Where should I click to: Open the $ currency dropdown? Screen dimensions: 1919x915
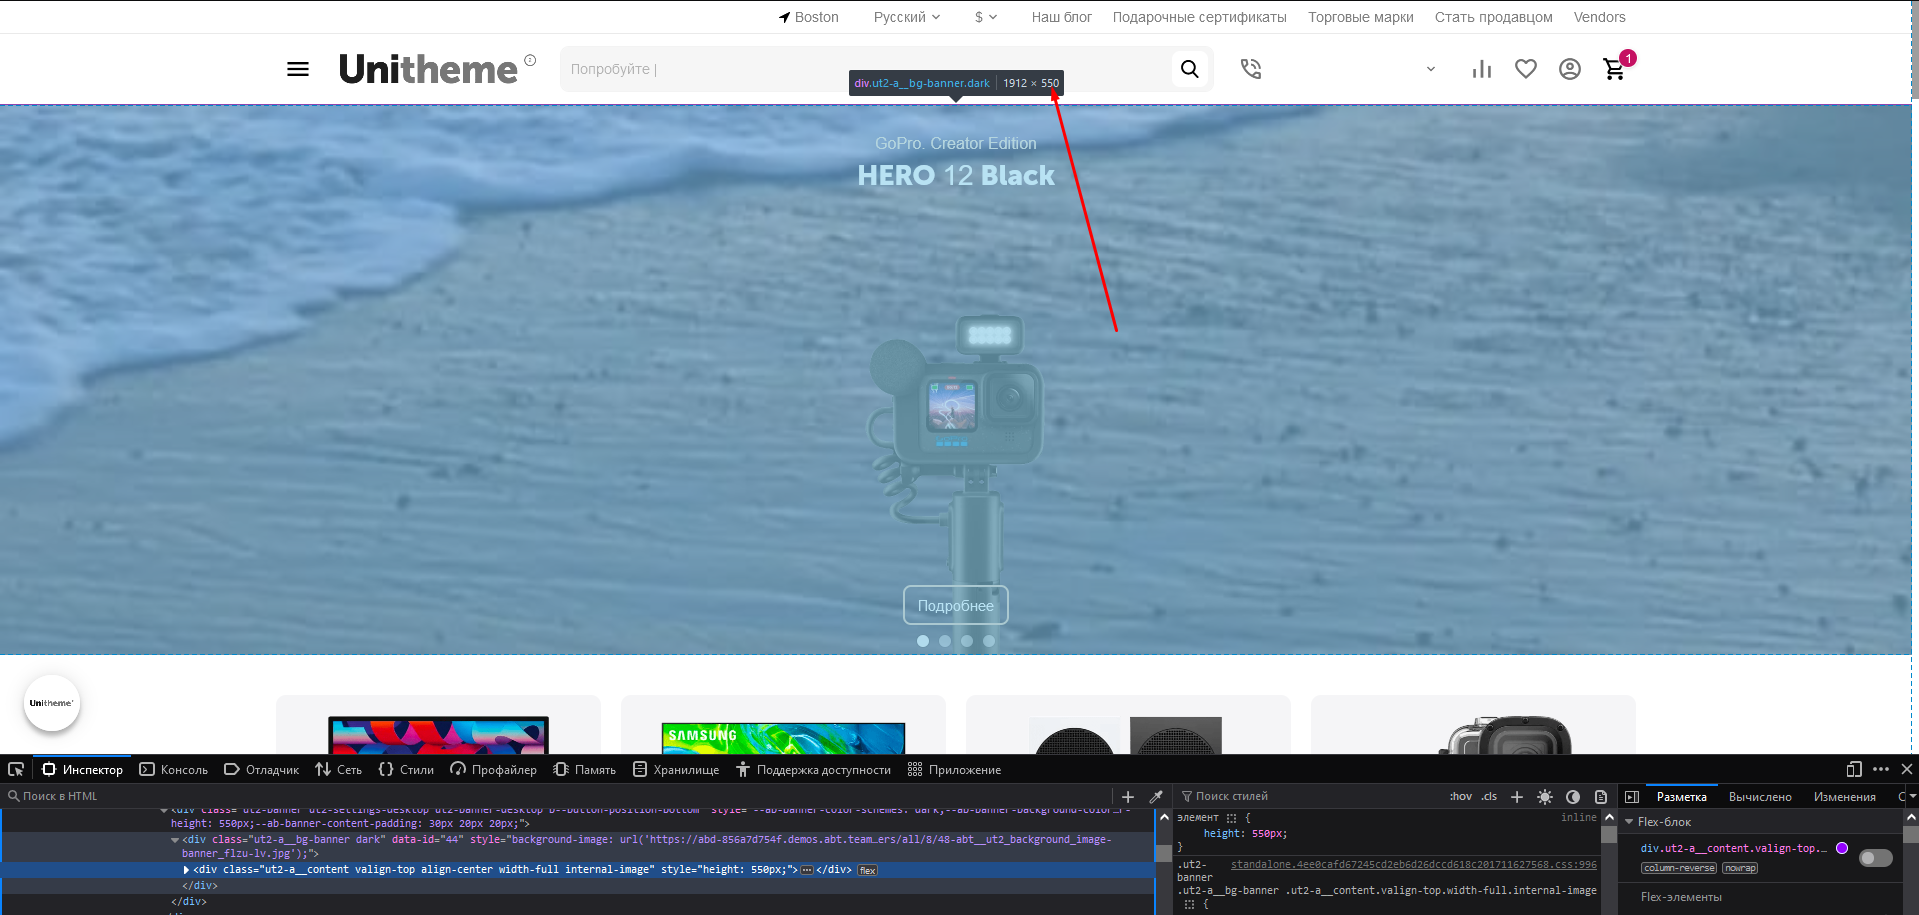[x=986, y=17]
